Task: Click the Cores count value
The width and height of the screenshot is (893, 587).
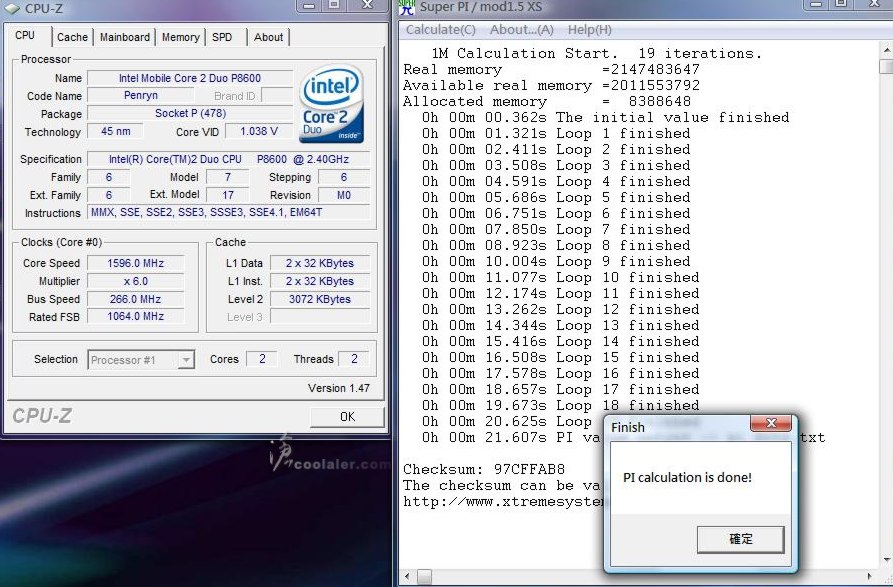Action: click(x=262, y=359)
